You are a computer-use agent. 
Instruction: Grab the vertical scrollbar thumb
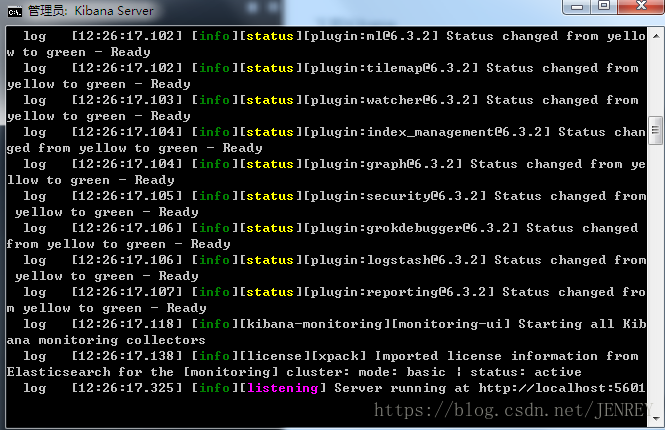pyautogui.click(x=656, y=131)
